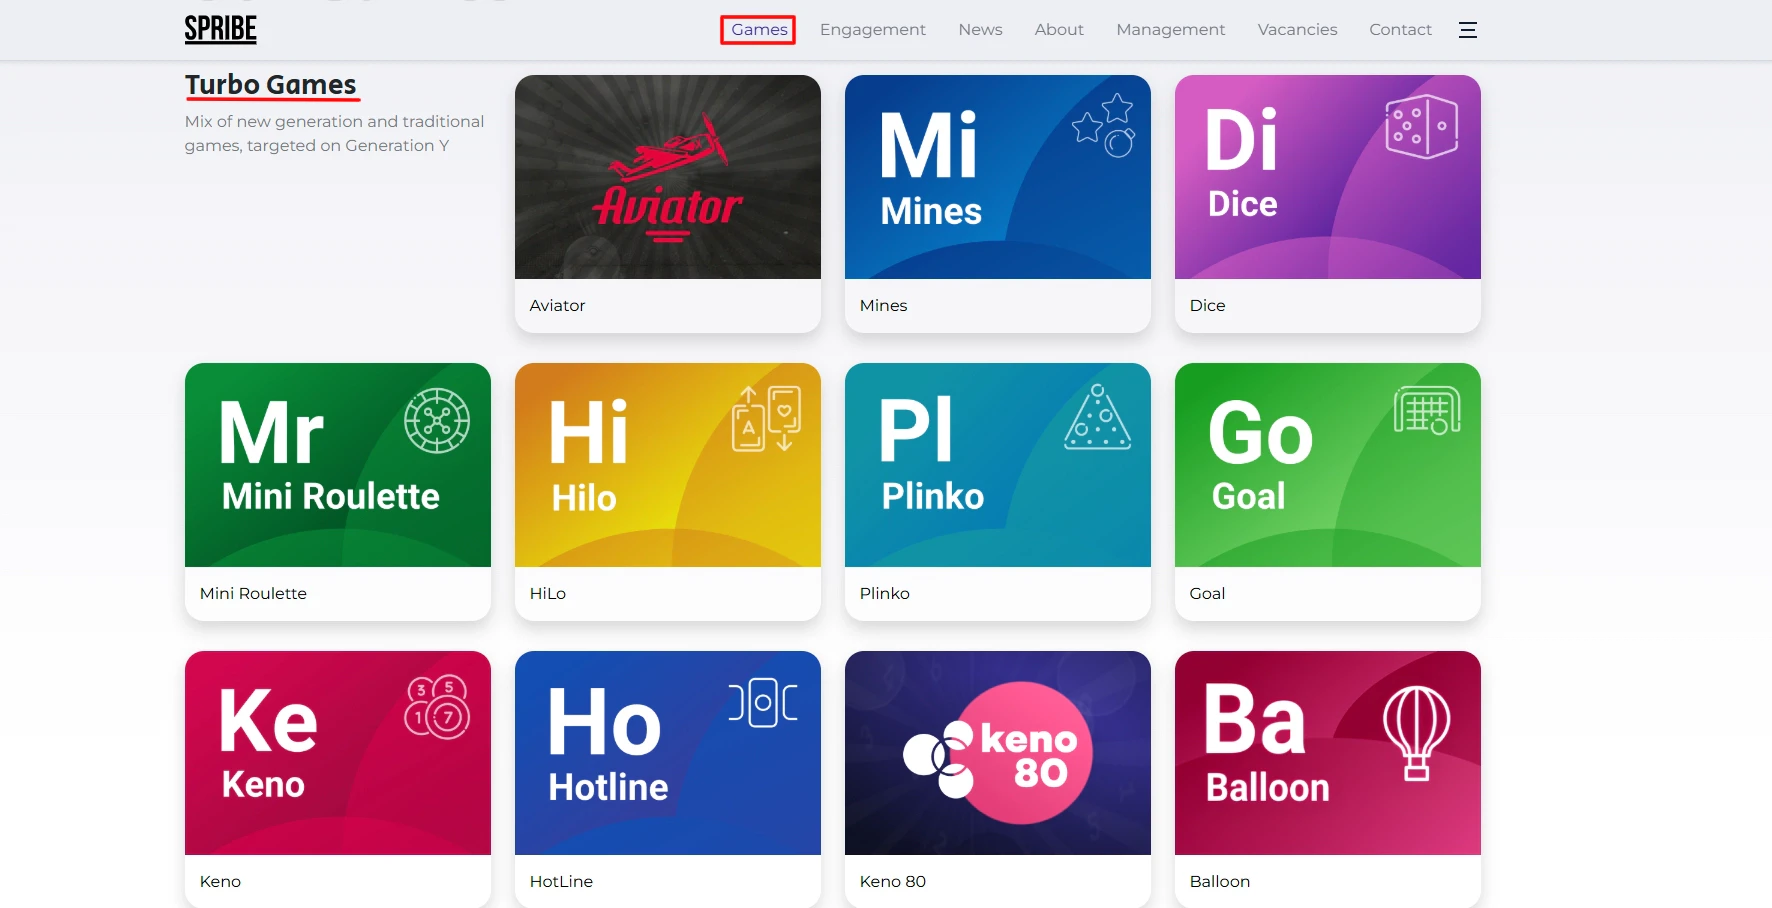
Task: Open the HiLo caption link
Action: pos(547,594)
